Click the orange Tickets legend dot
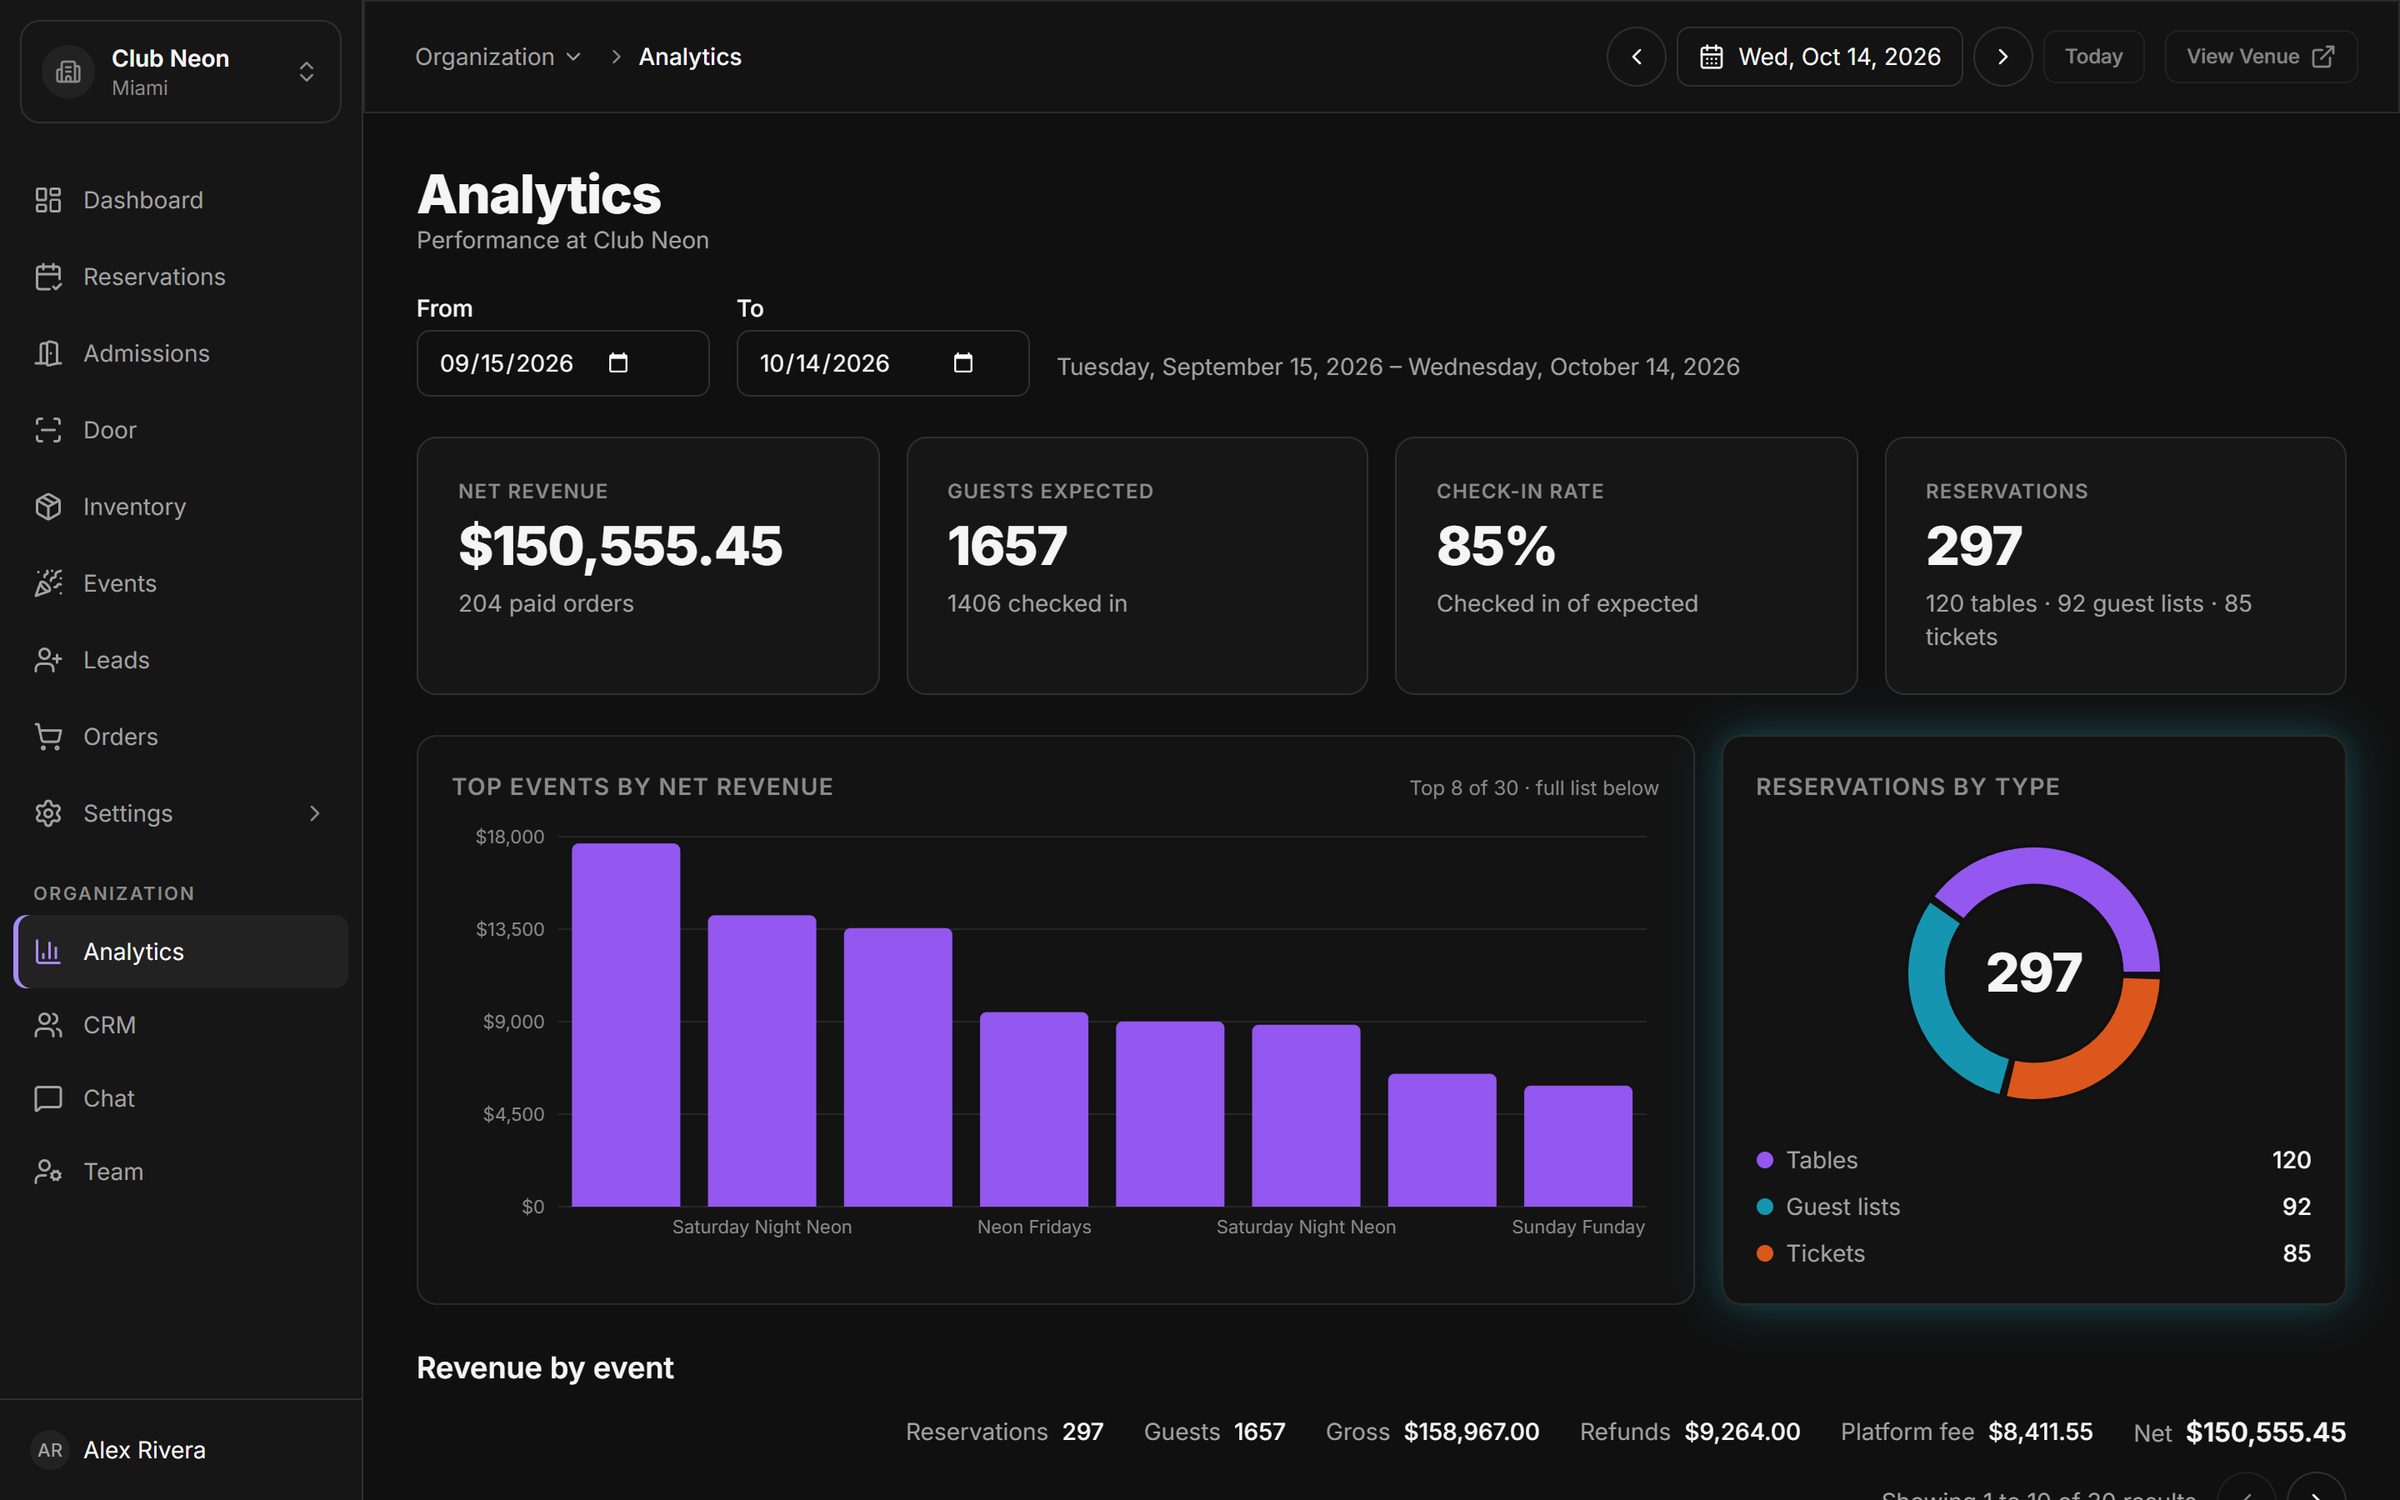Viewport: 2400px width, 1500px height. point(1764,1253)
